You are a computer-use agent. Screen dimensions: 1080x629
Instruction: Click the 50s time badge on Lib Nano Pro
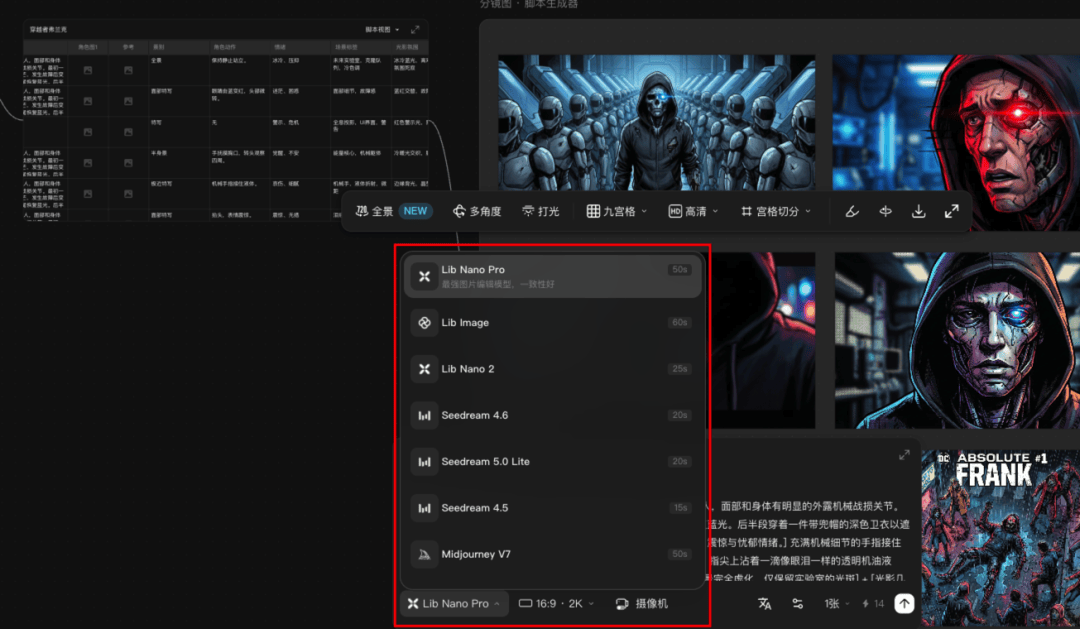(x=679, y=269)
